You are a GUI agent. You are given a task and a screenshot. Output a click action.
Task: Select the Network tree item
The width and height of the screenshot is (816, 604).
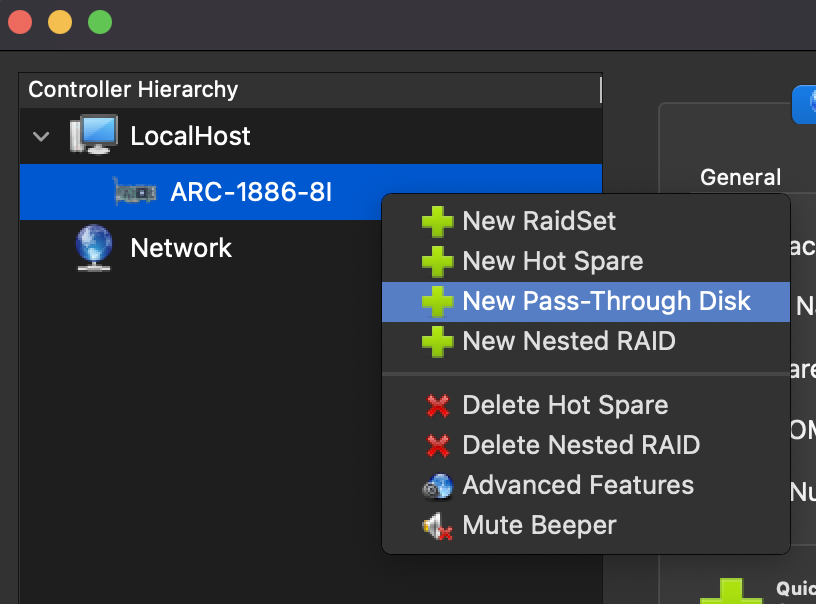point(181,248)
